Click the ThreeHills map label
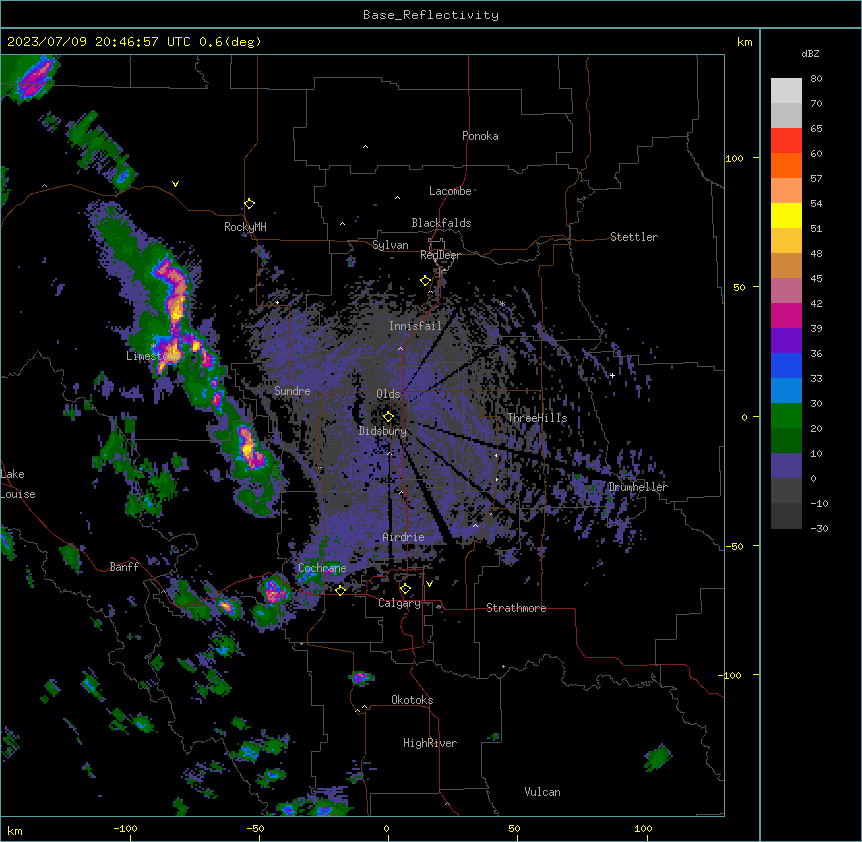862x842 pixels. (x=538, y=418)
